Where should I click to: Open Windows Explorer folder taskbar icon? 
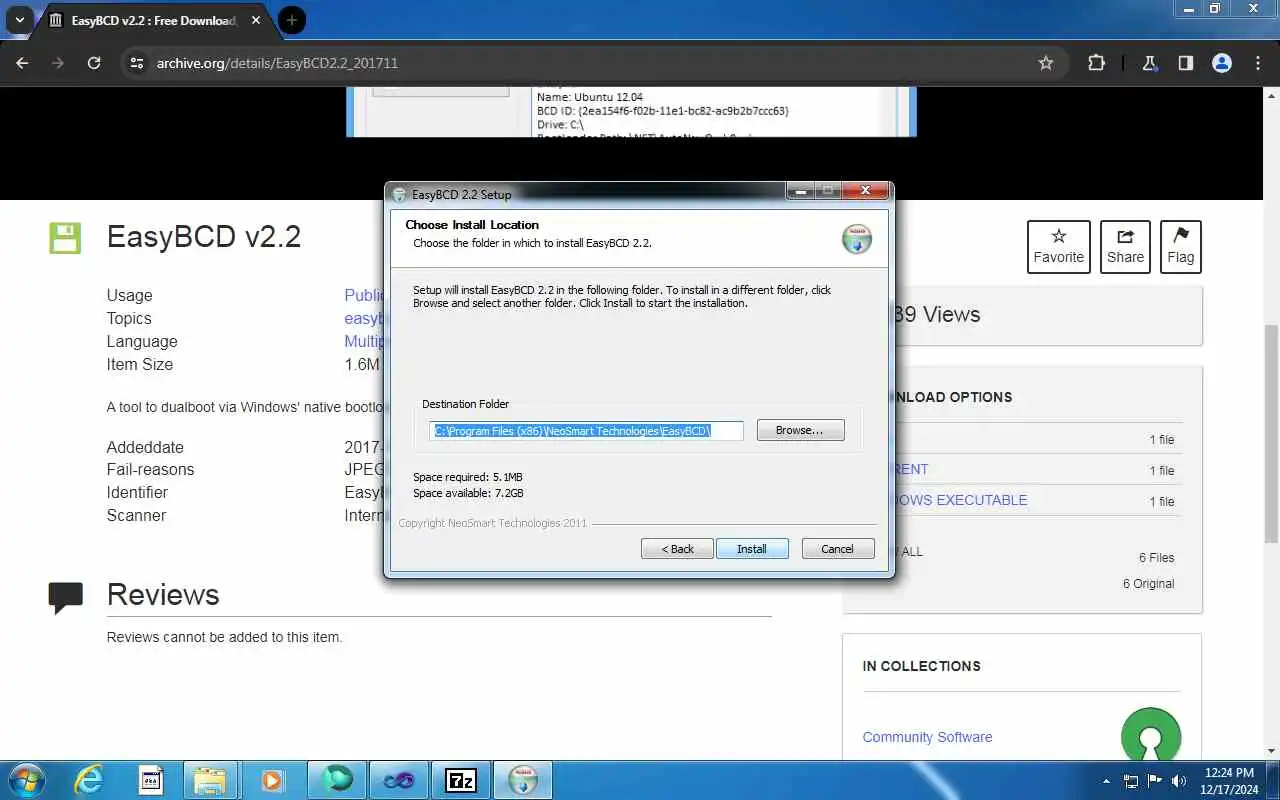[210, 780]
